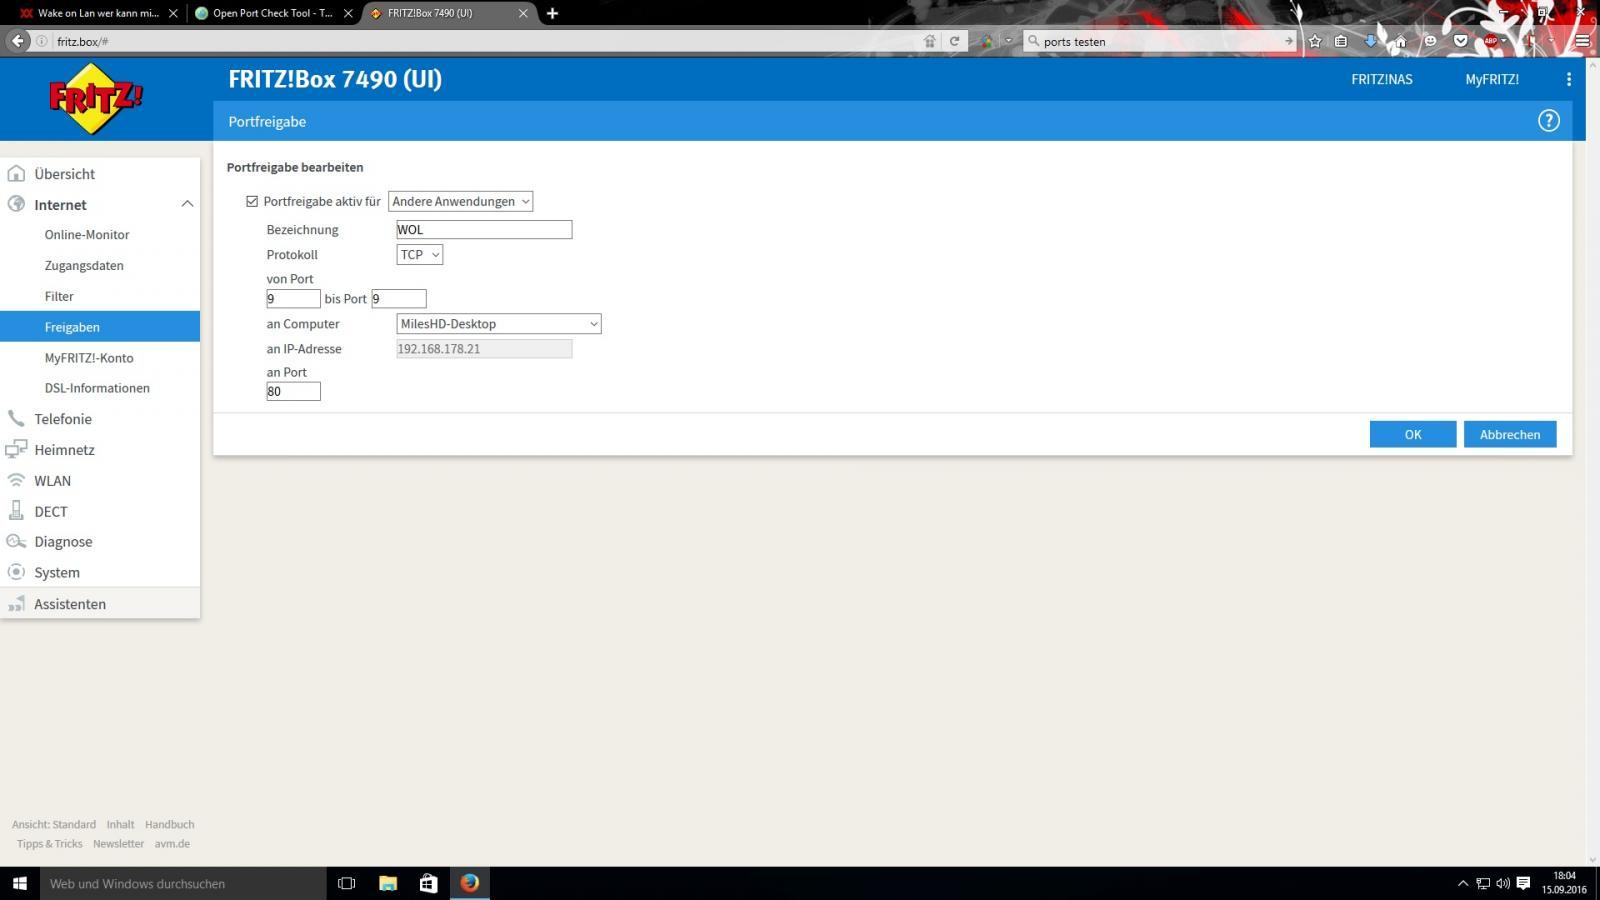The width and height of the screenshot is (1600, 900).
Task: Open the downloads arrow icon
Action: click(1371, 41)
